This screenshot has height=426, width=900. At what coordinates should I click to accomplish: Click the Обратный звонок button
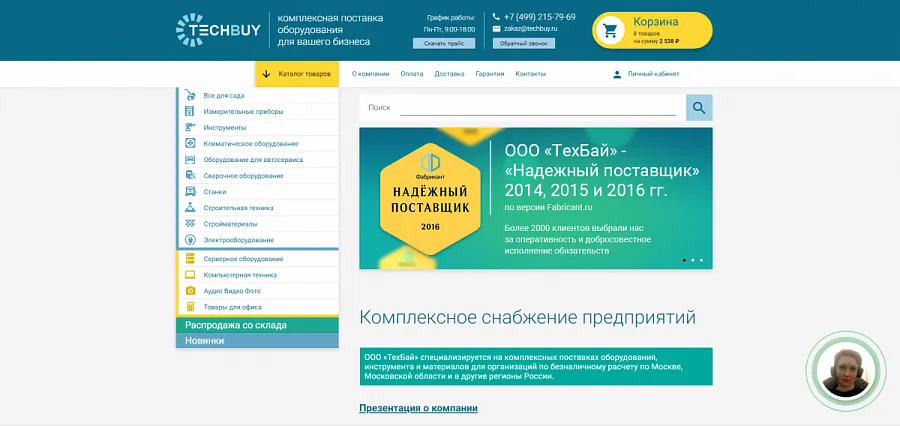pos(523,44)
